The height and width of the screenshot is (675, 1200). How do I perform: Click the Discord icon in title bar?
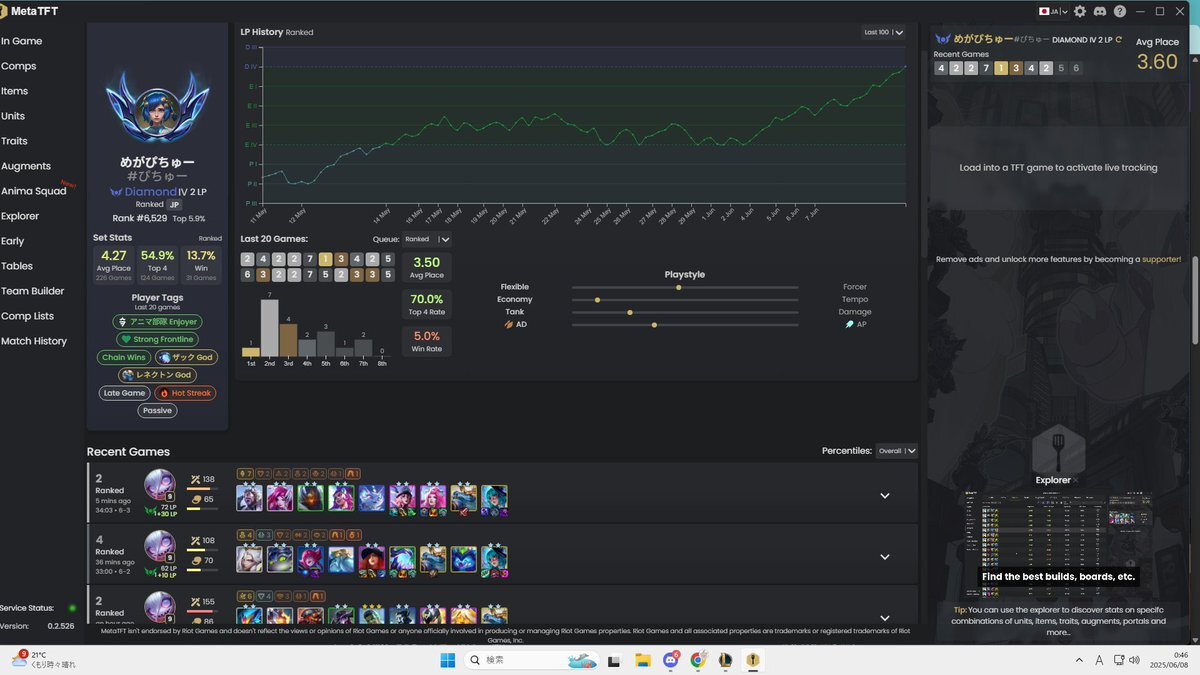point(1099,11)
